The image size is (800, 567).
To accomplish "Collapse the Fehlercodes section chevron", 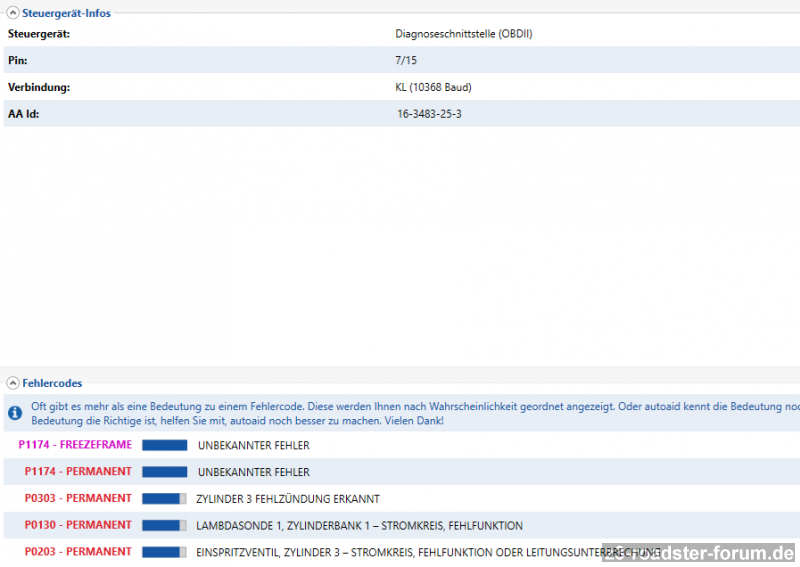I will [x=13, y=383].
